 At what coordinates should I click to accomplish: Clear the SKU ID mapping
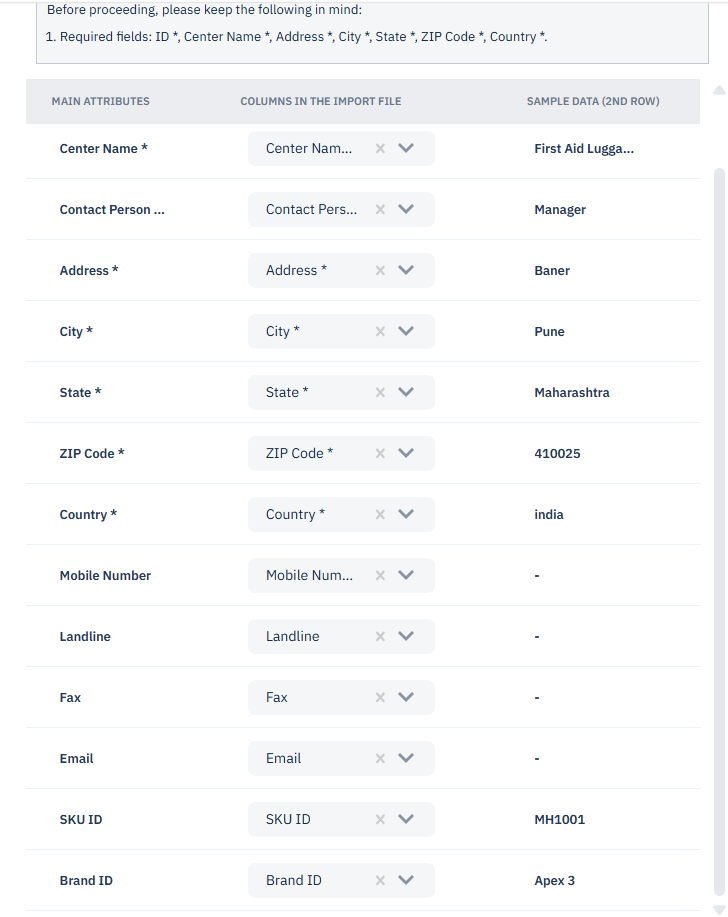(380, 820)
